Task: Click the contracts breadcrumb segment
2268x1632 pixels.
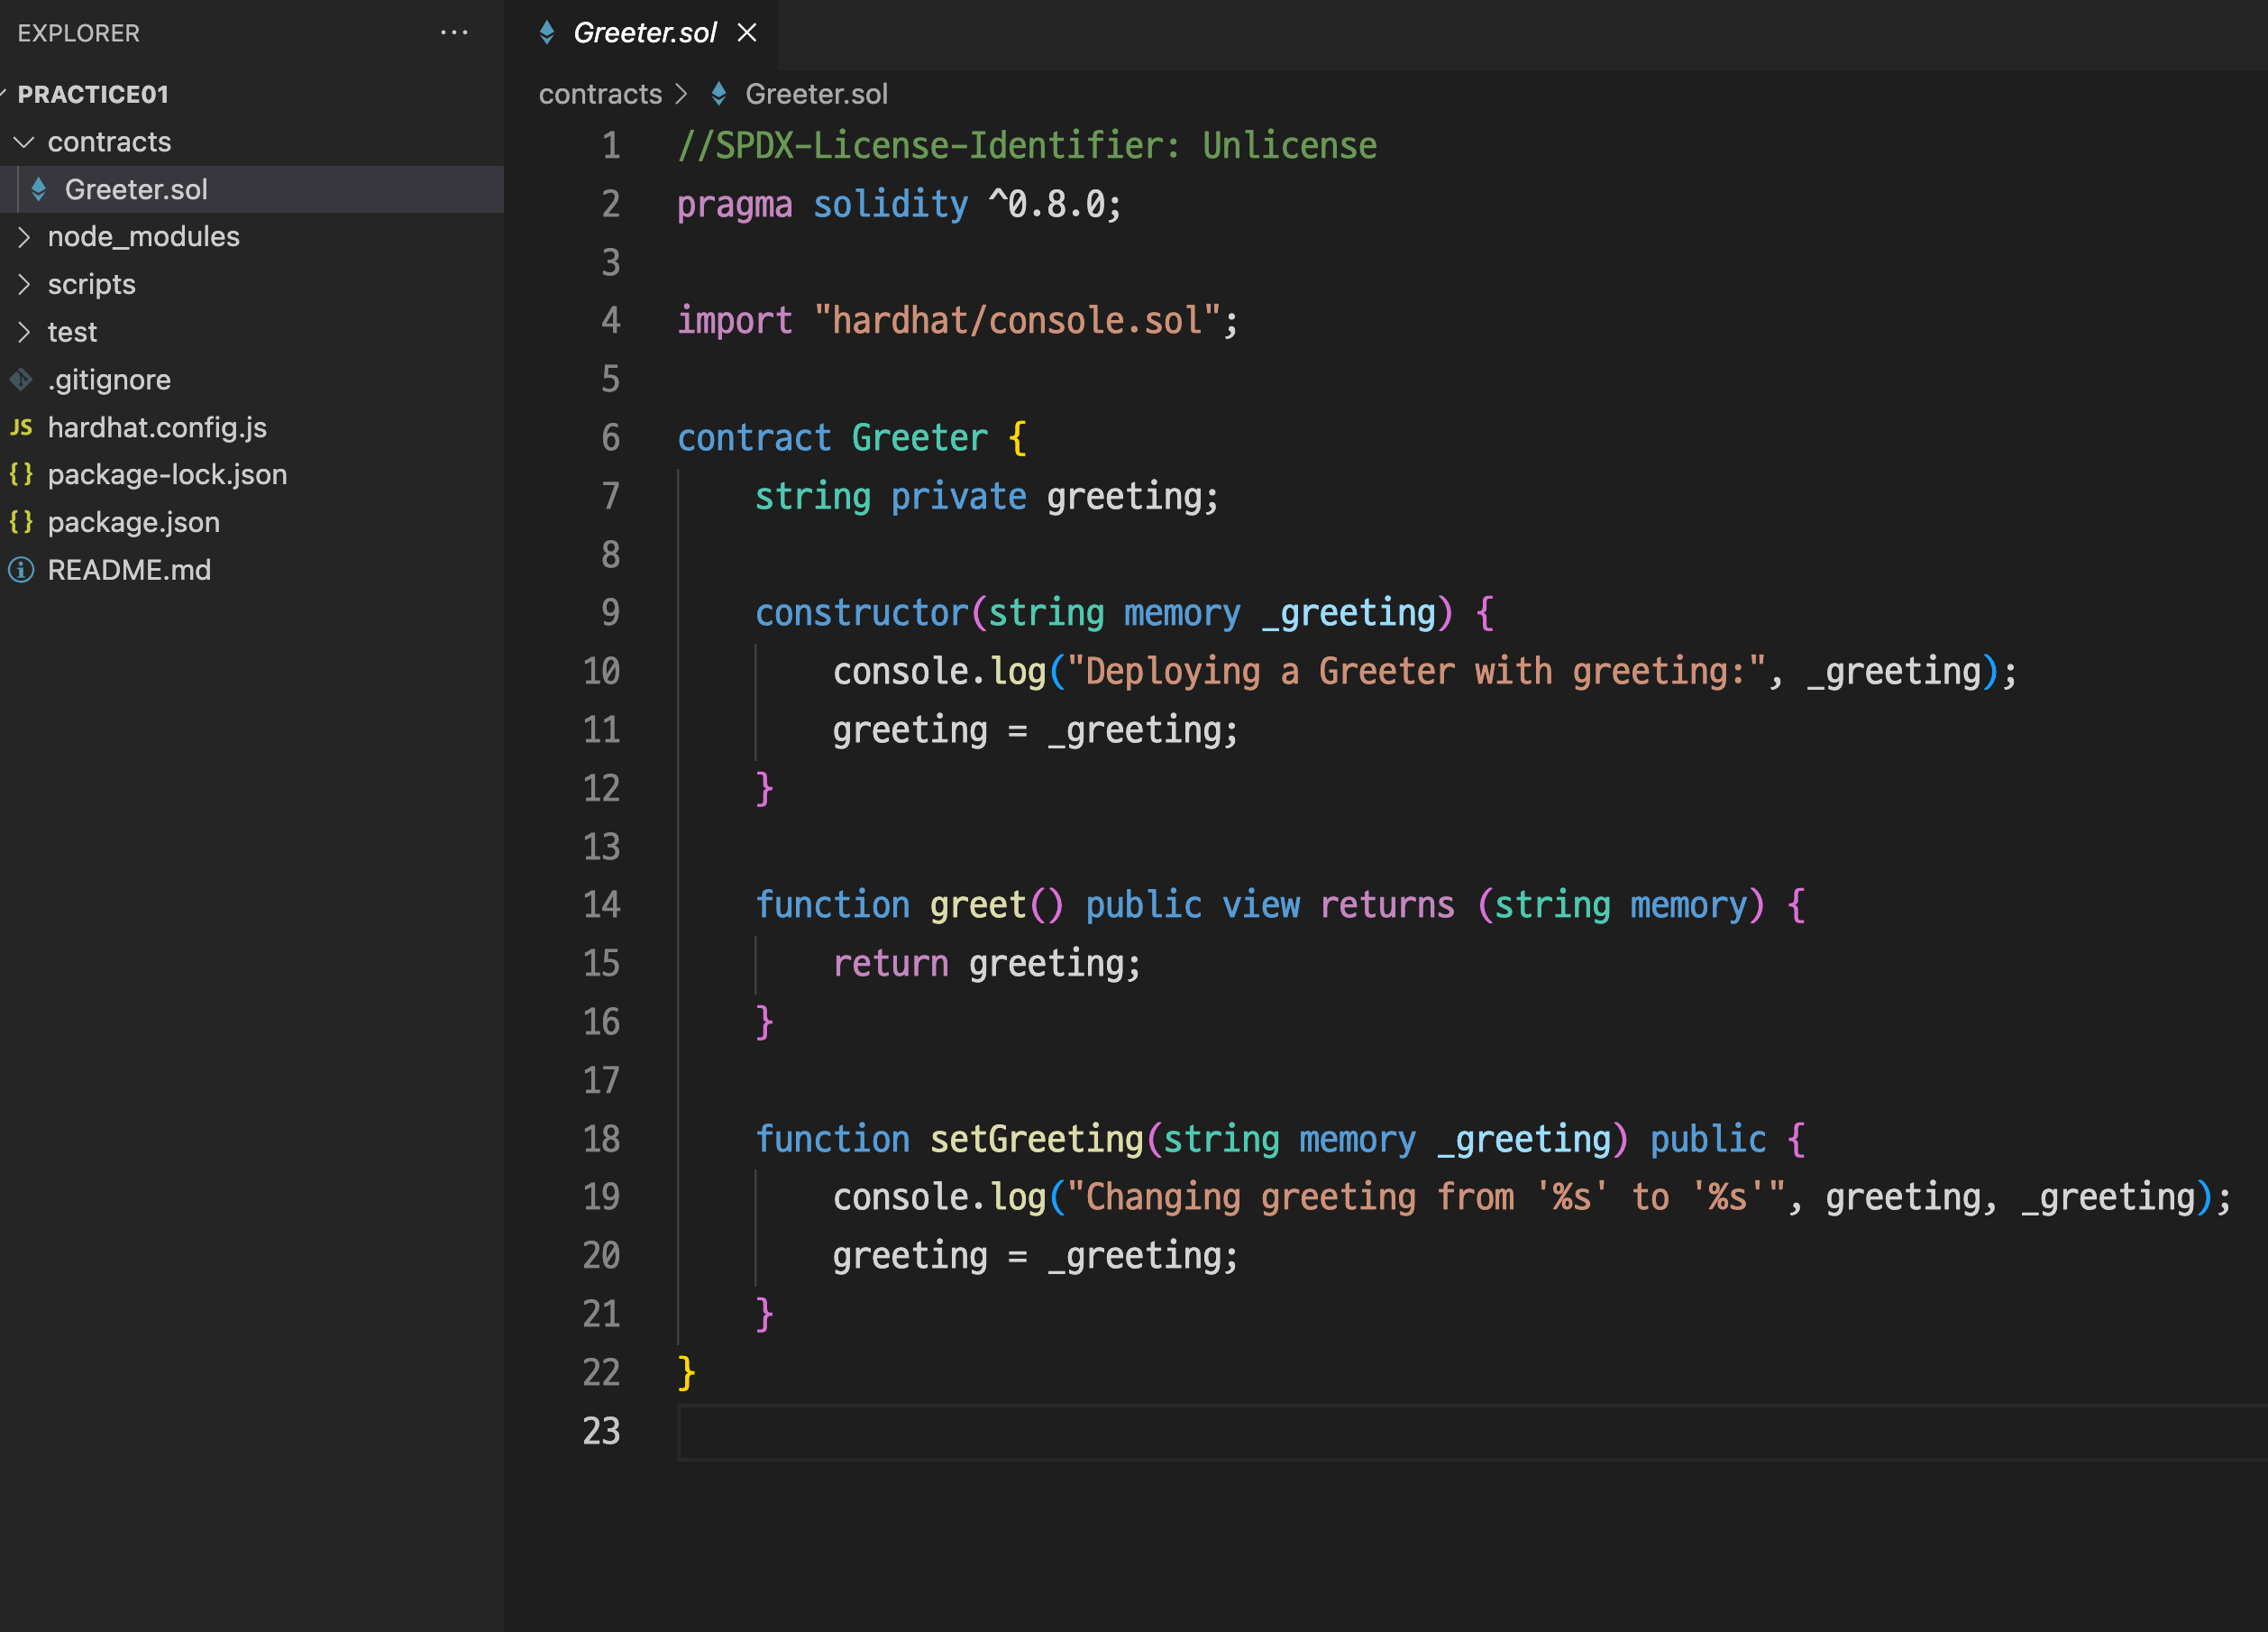Action: click(x=600, y=94)
